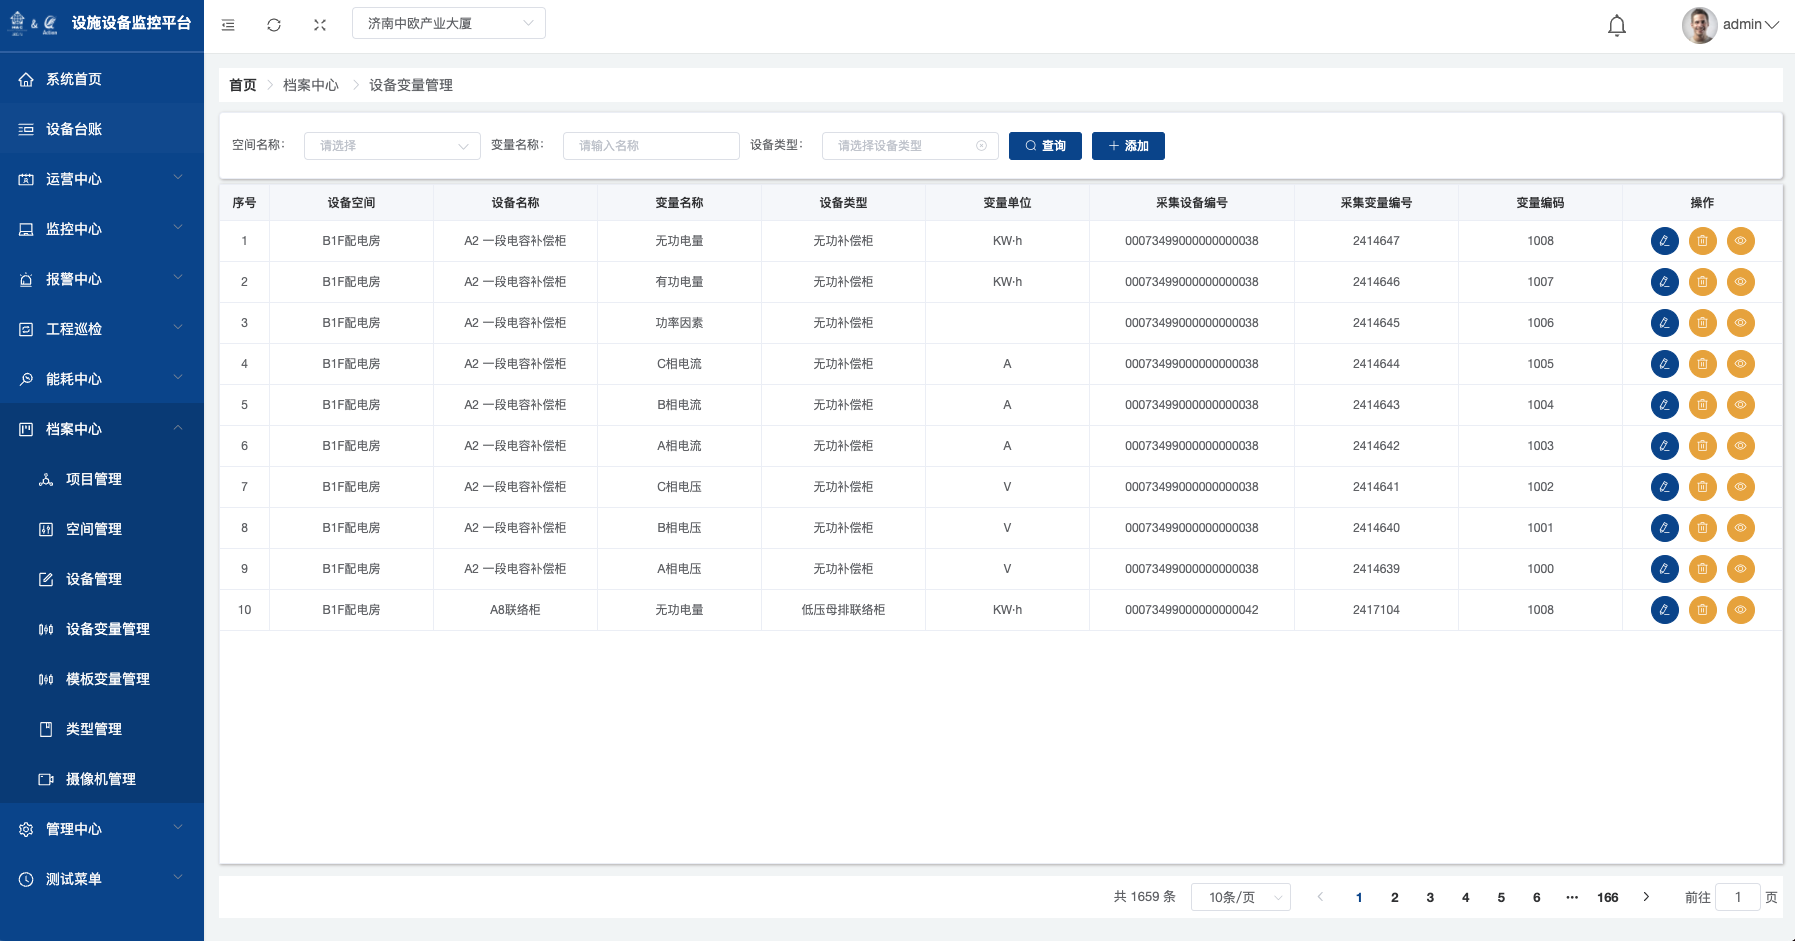This screenshot has height=941, width=1795.
Task: Click the 添加 add button
Action: [x=1128, y=146]
